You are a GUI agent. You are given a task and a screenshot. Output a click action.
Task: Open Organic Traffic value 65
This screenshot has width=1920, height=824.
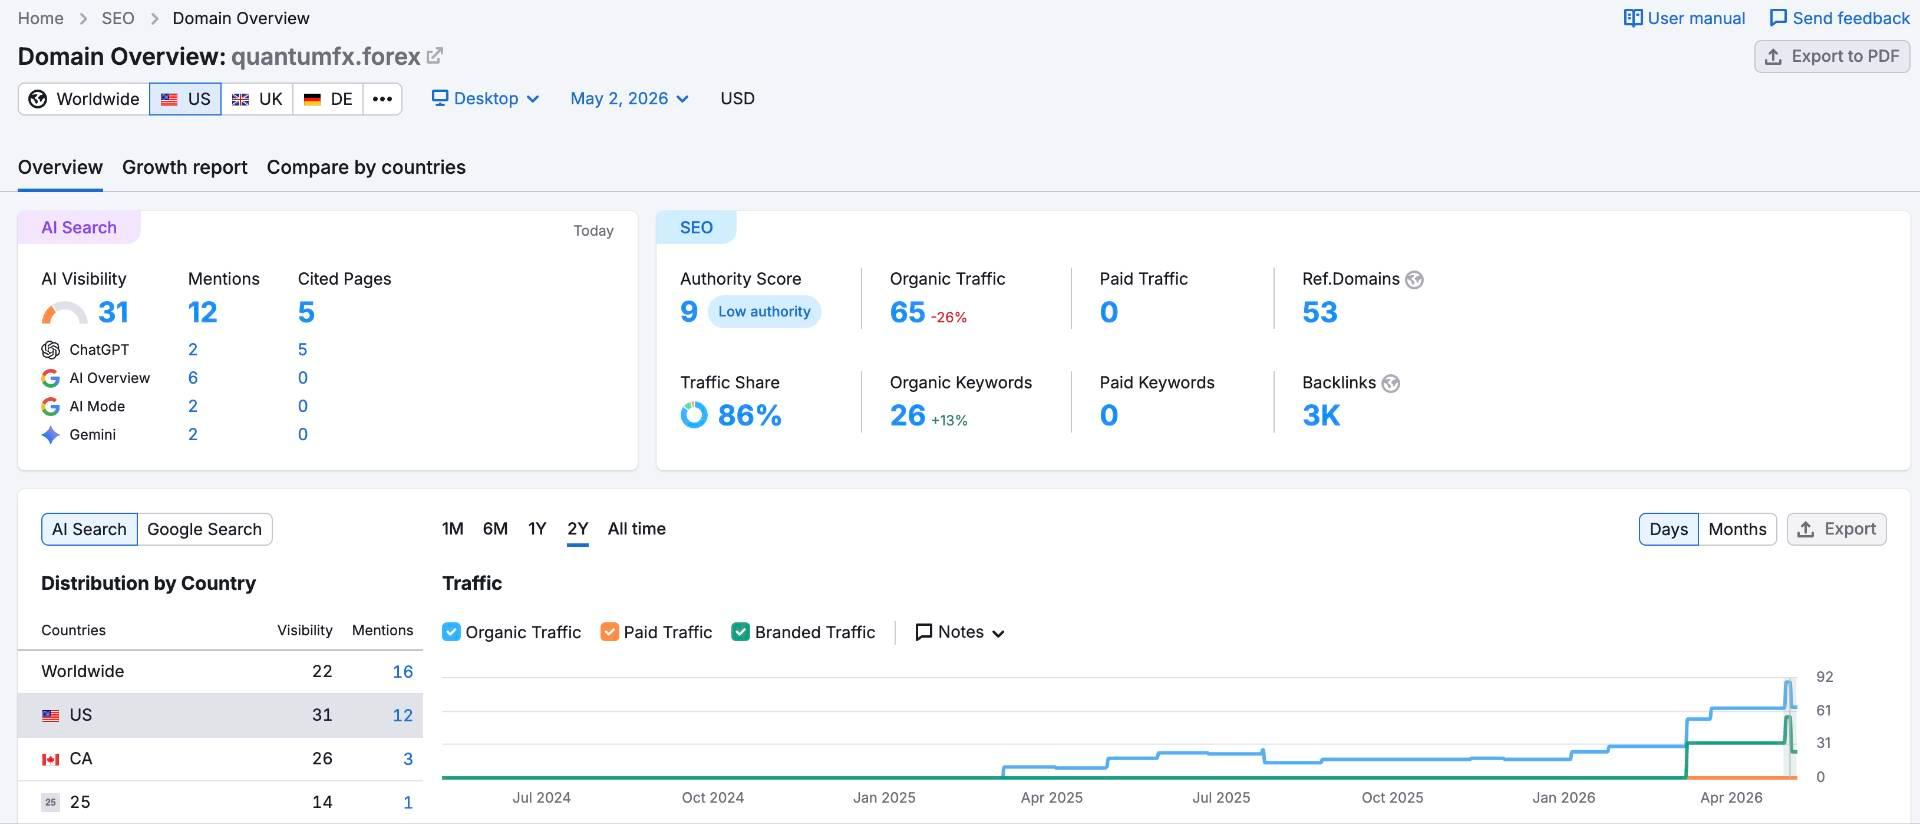coord(907,313)
